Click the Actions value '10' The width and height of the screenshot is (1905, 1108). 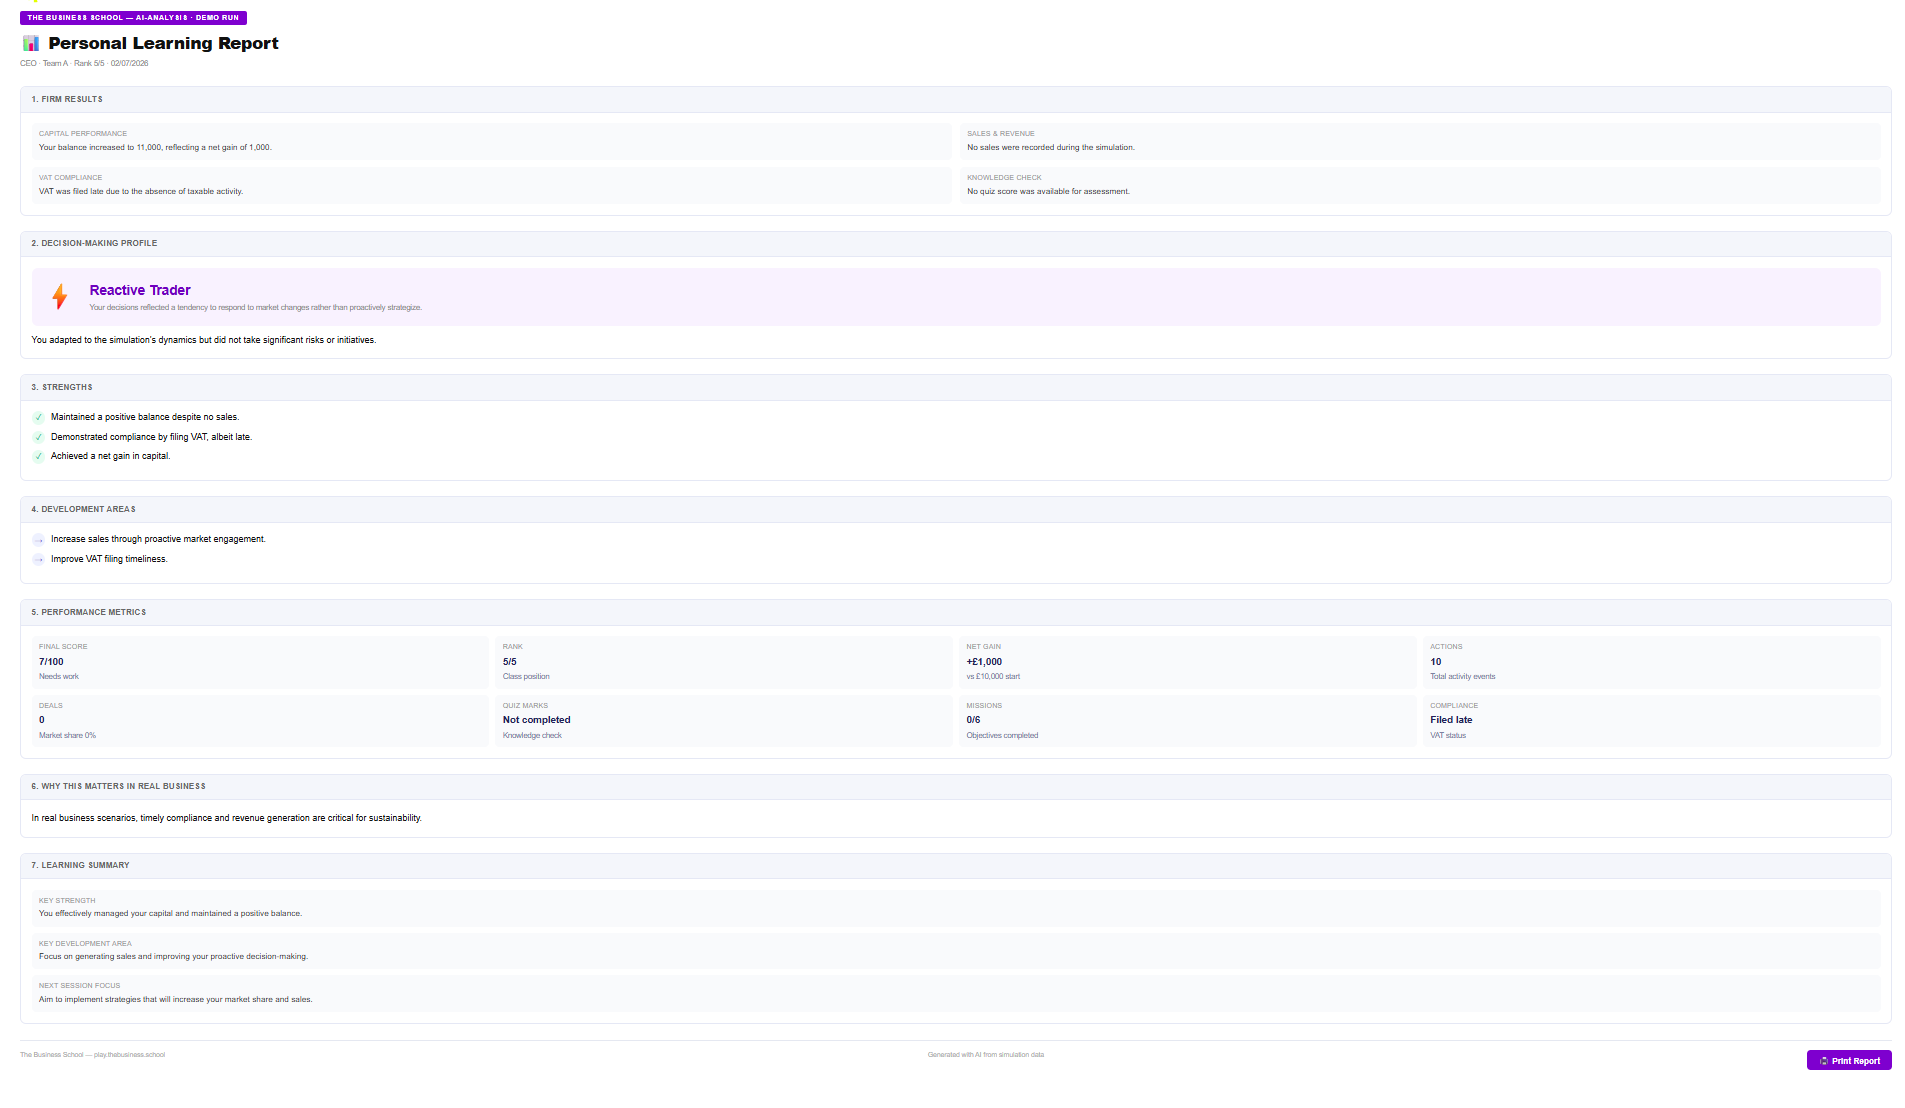click(1436, 662)
